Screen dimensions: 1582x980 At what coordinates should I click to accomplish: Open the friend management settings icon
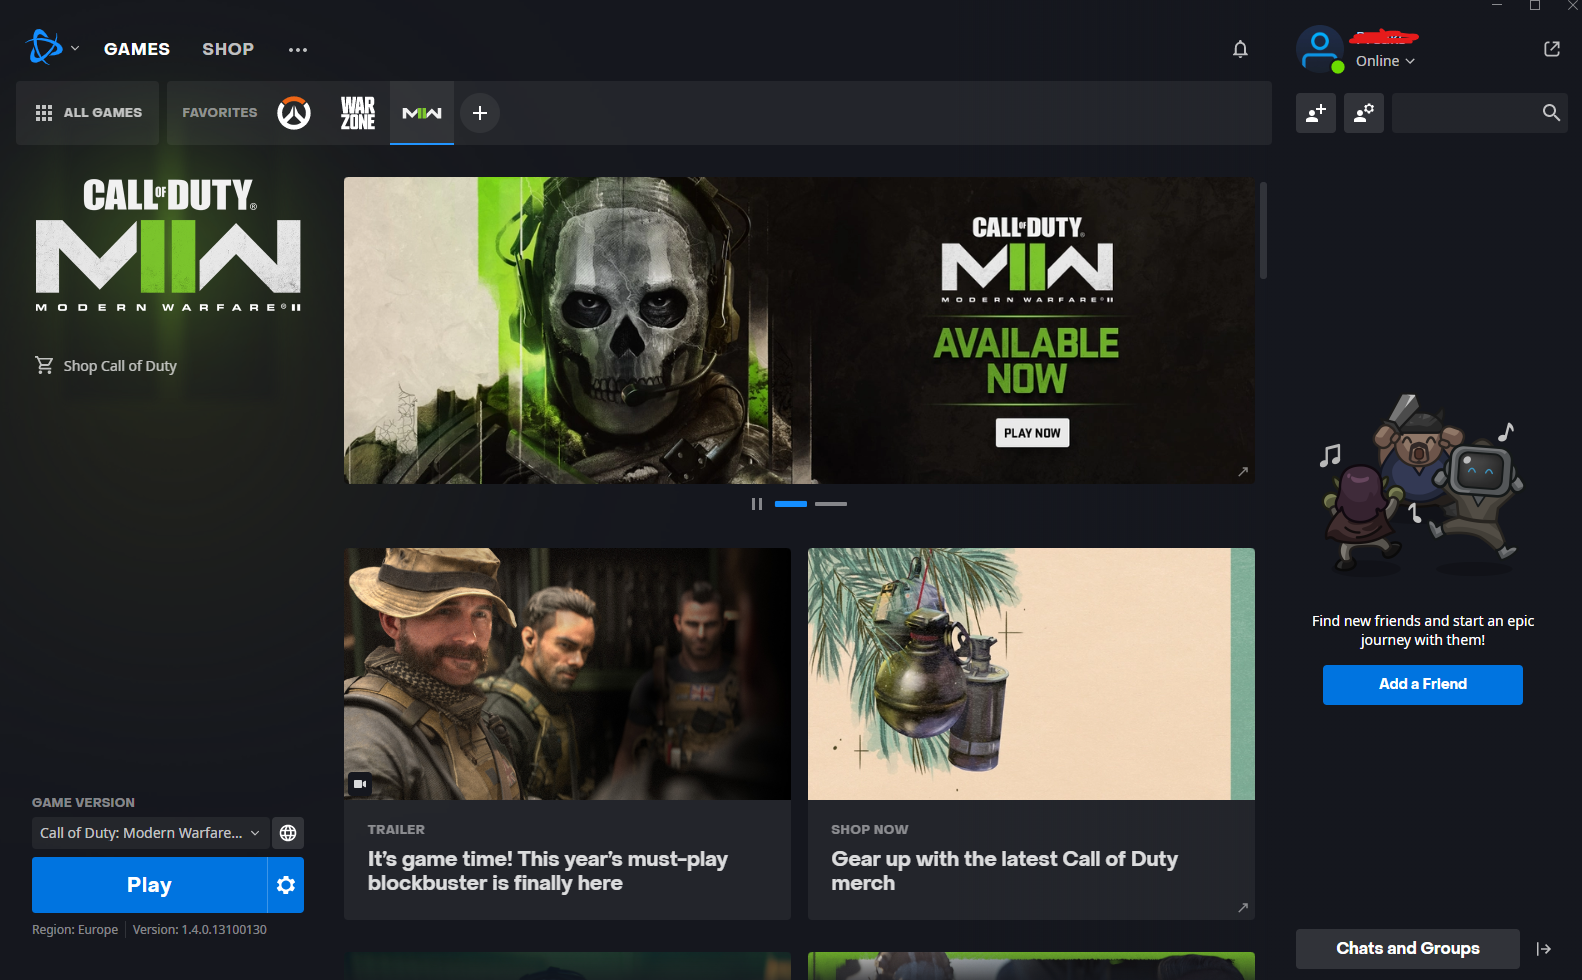1364,113
